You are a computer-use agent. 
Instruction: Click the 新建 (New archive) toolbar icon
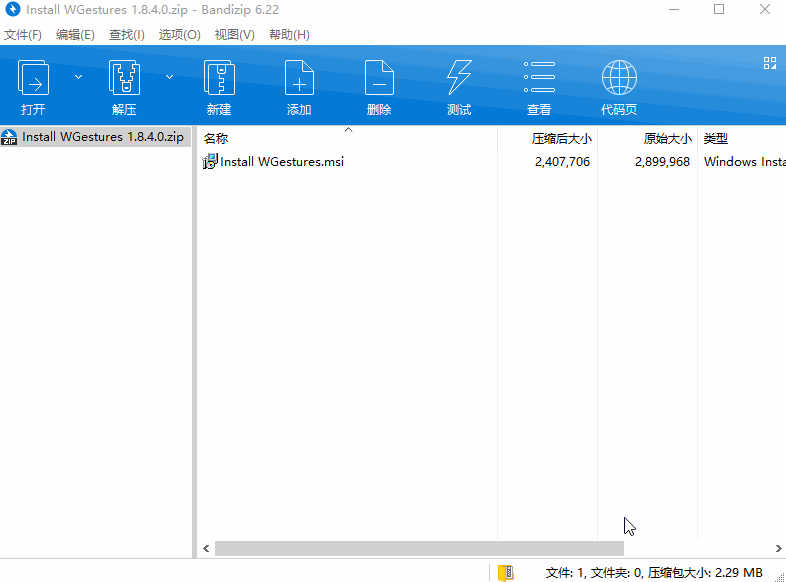point(219,77)
